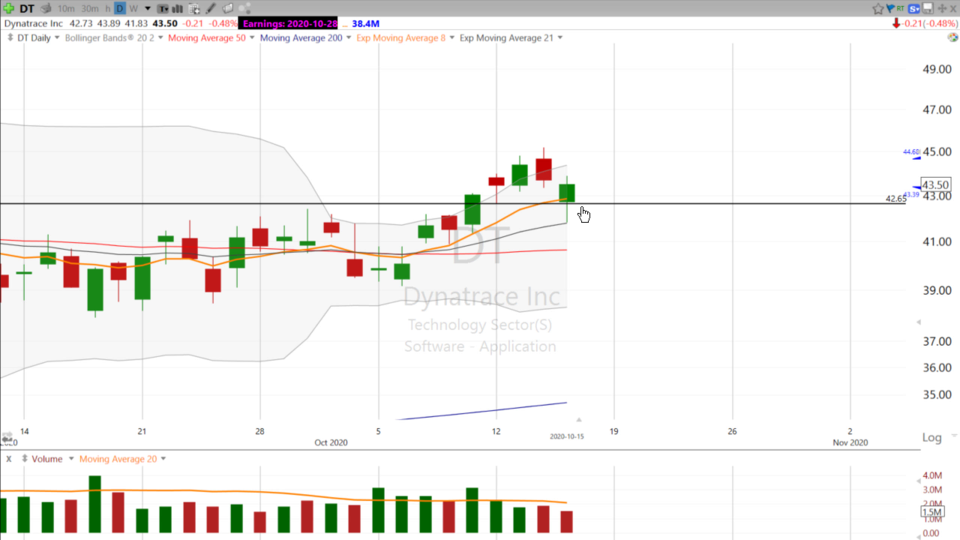Viewport: 960px width, 540px height.
Task: Click the 38.4M blue value
Action: pos(366,23)
